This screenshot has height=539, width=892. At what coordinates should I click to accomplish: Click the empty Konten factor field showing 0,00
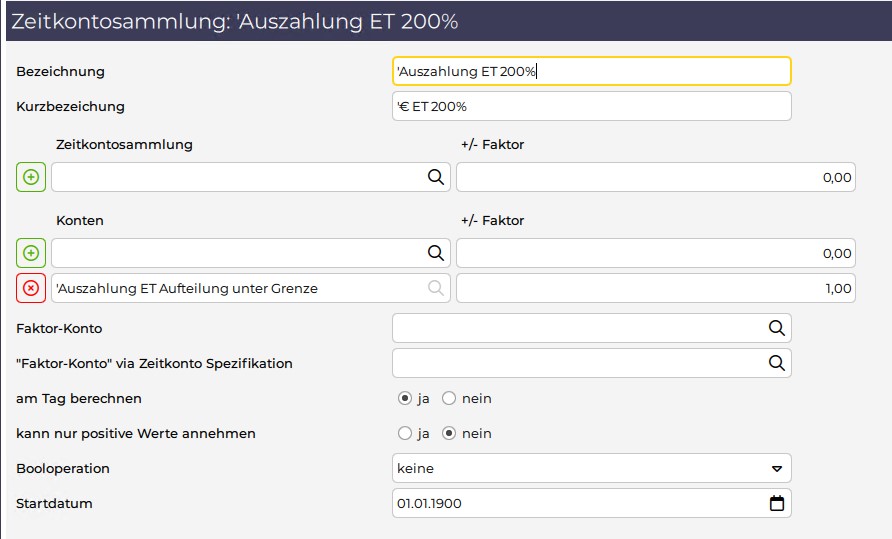point(656,253)
